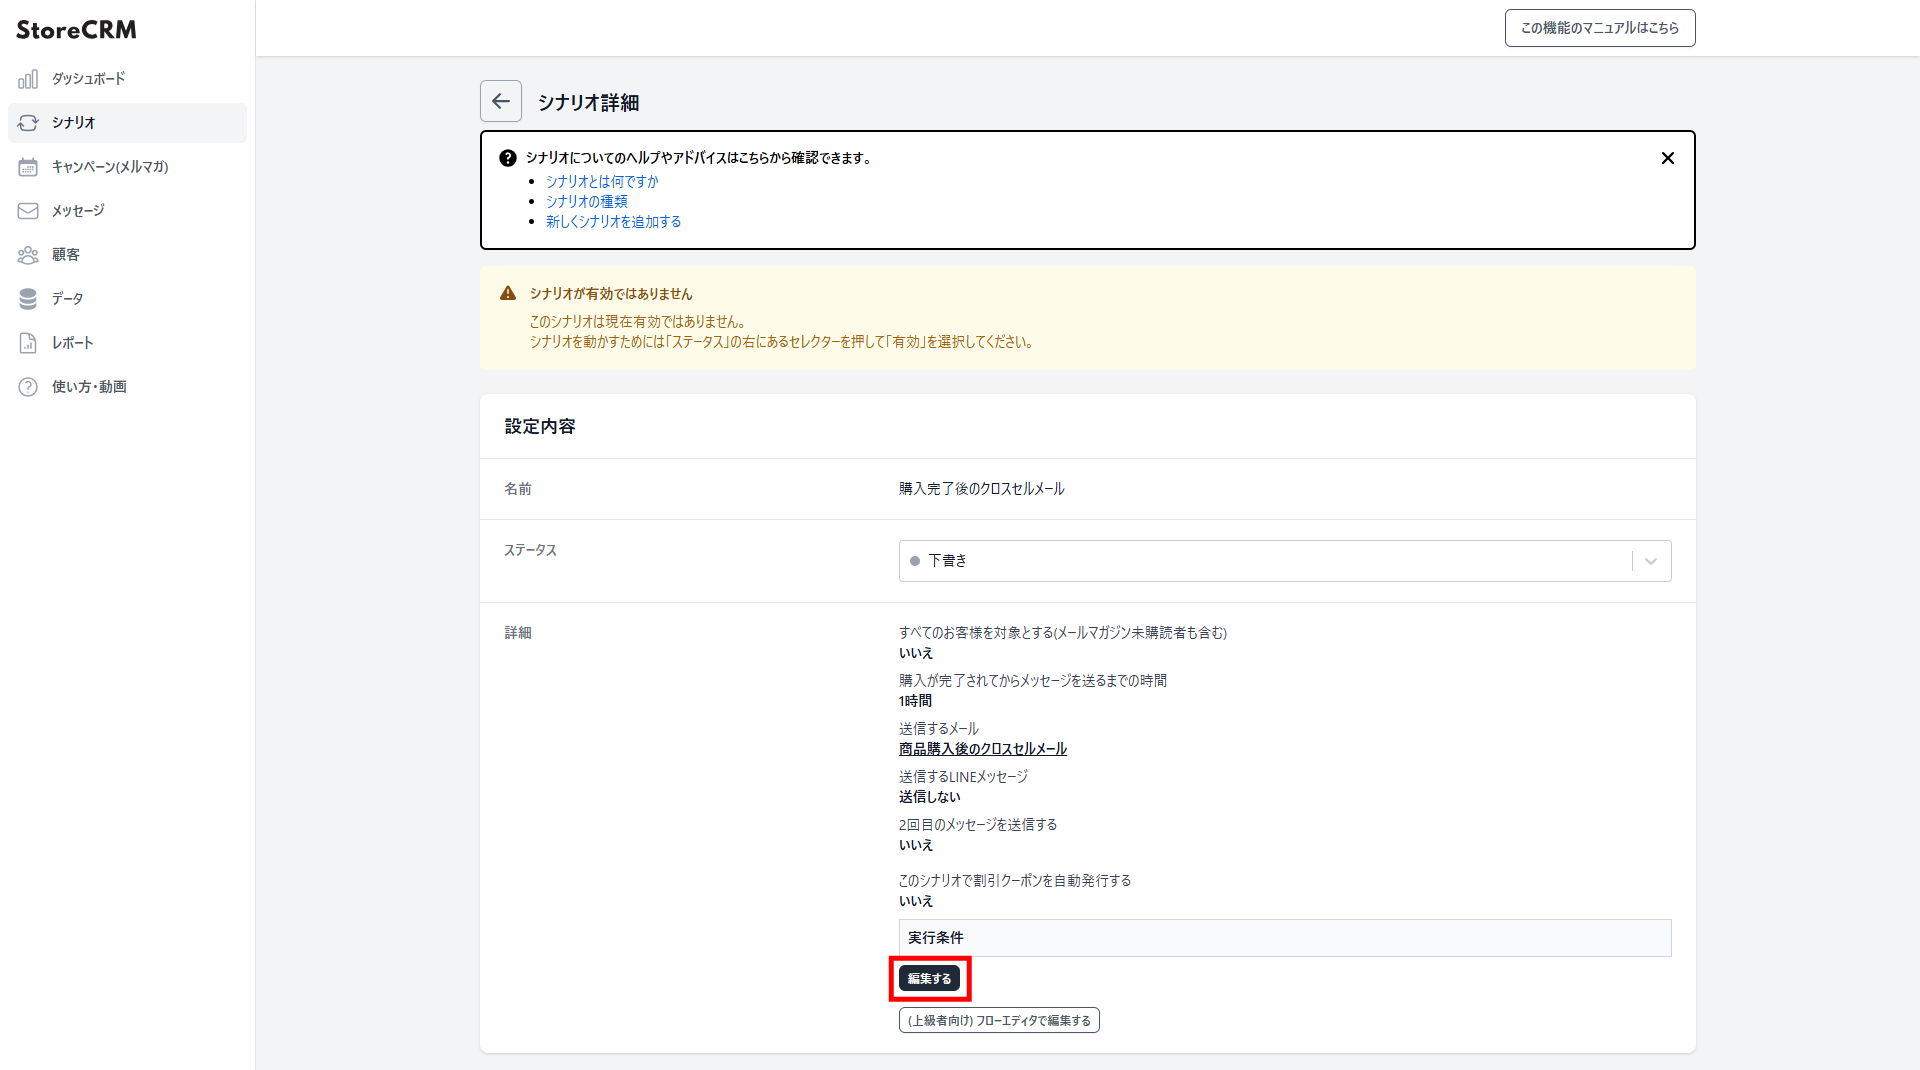This screenshot has height=1070, width=1920.
Task: Open キャンペーン(メルマガ) menu item
Action: [x=110, y=167]
